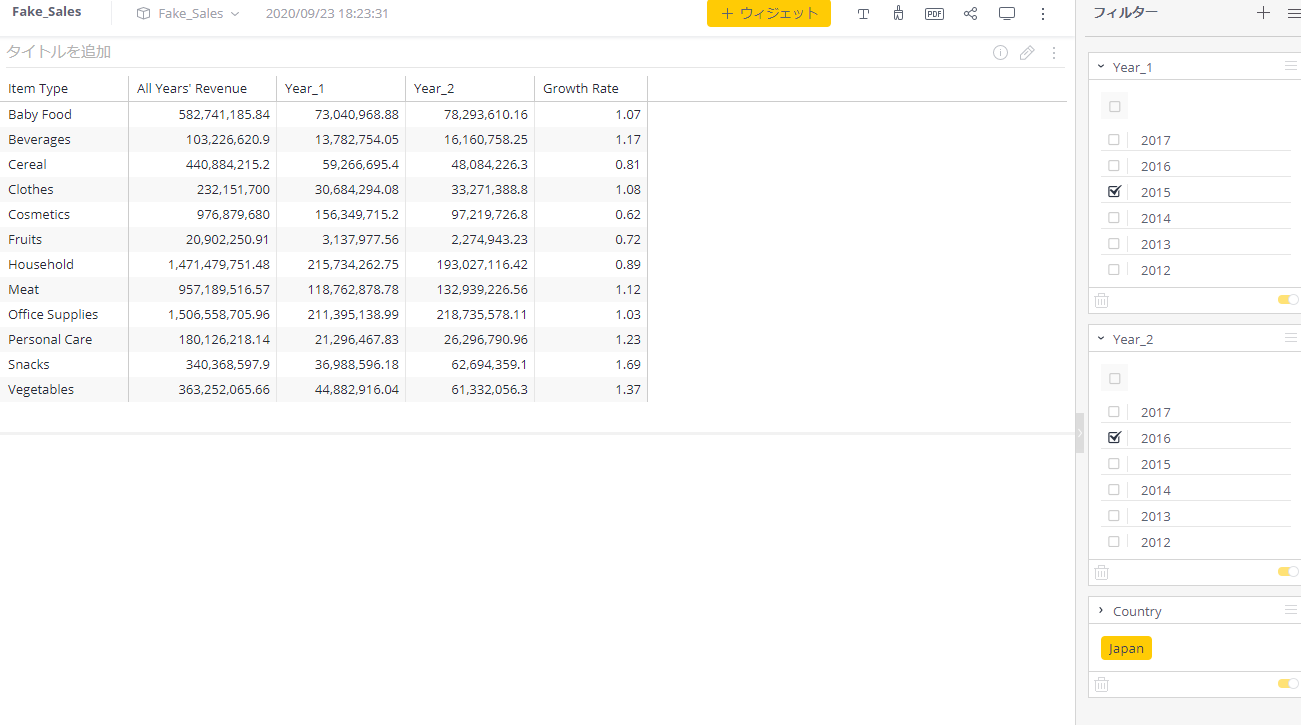Screen dimensions: 1301x725
Task: Show widget info via the info icon
Action: tap(1000, 53)
